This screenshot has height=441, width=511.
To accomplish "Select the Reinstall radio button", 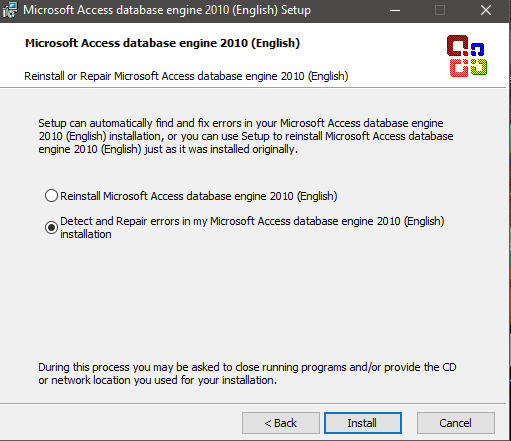I will 51,196.
